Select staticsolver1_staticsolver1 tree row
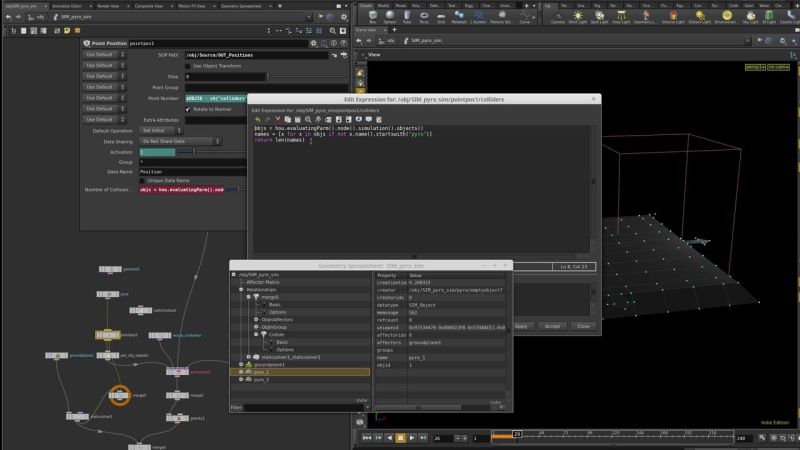This screenshot has height=450, width=800. pyautogui.click(x=290, y=357)
